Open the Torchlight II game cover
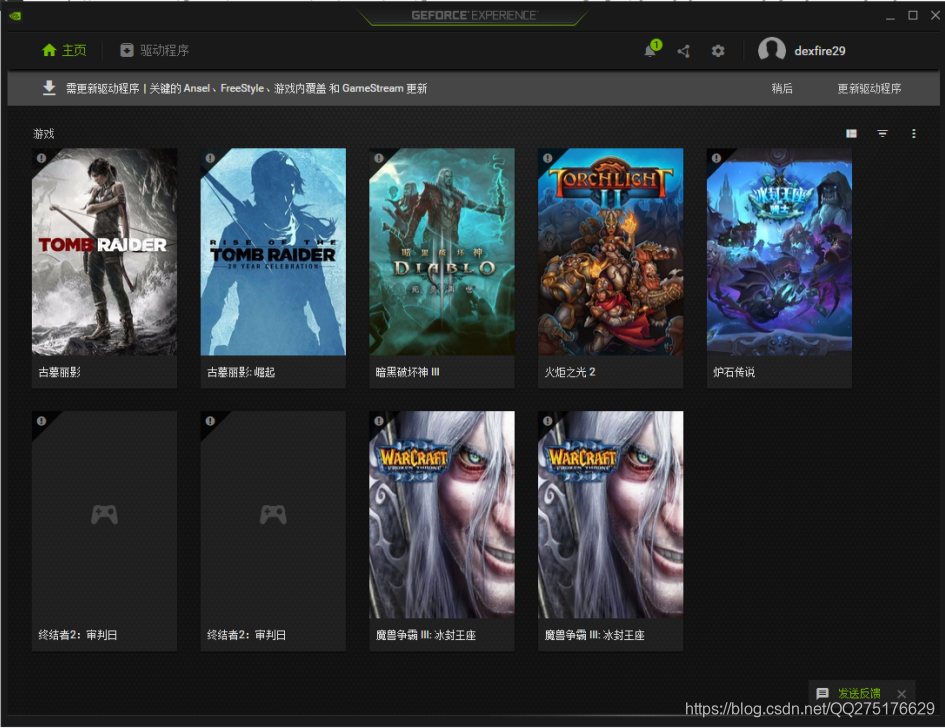 [x=611, y=251]
